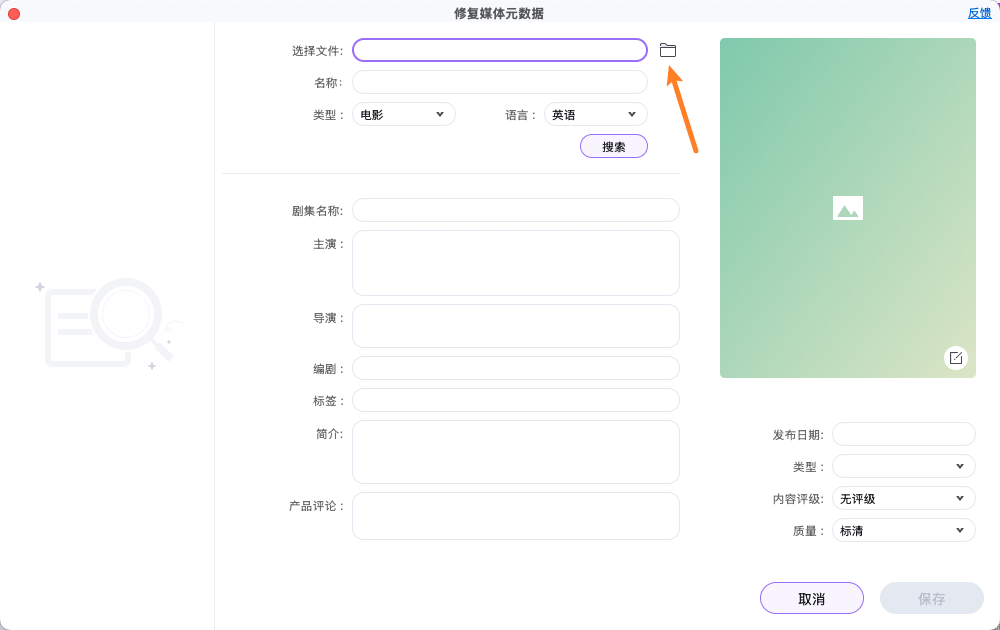This screenshot has width=1000, height=630.
Task: Open the folder icon to browse files
Action: point(667,49)
